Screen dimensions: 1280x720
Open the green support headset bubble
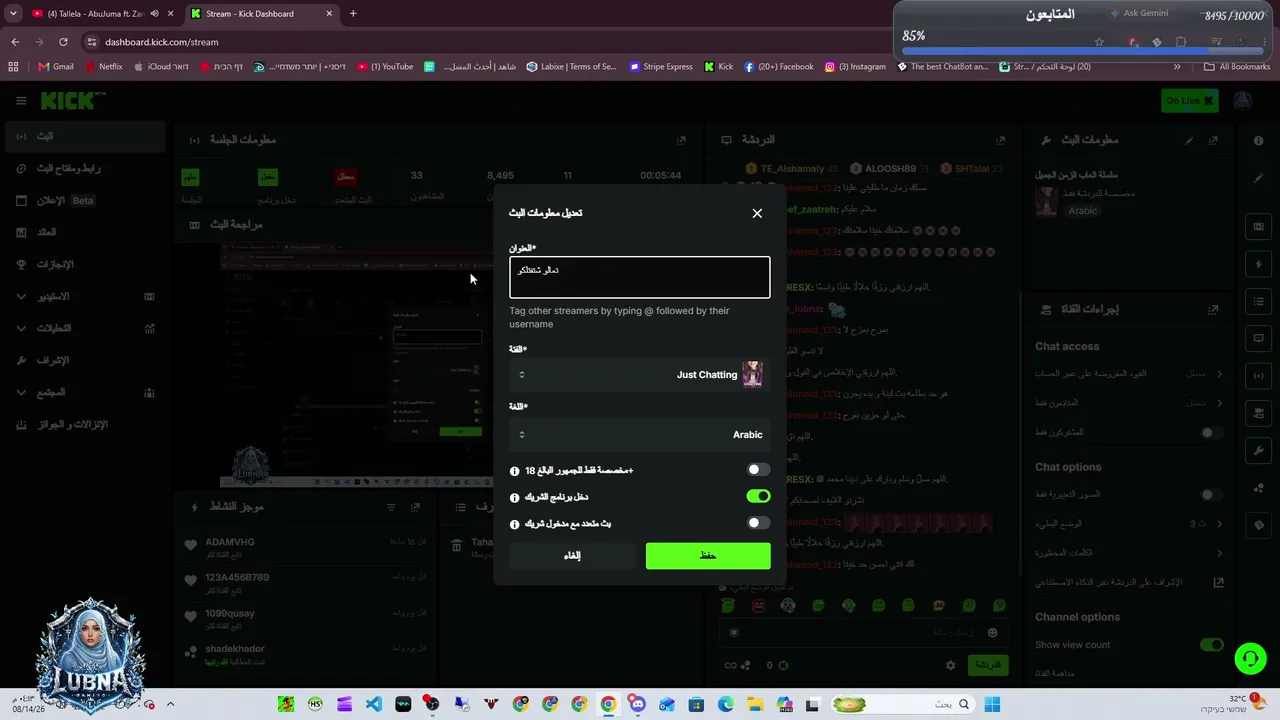pos(1250,658)
